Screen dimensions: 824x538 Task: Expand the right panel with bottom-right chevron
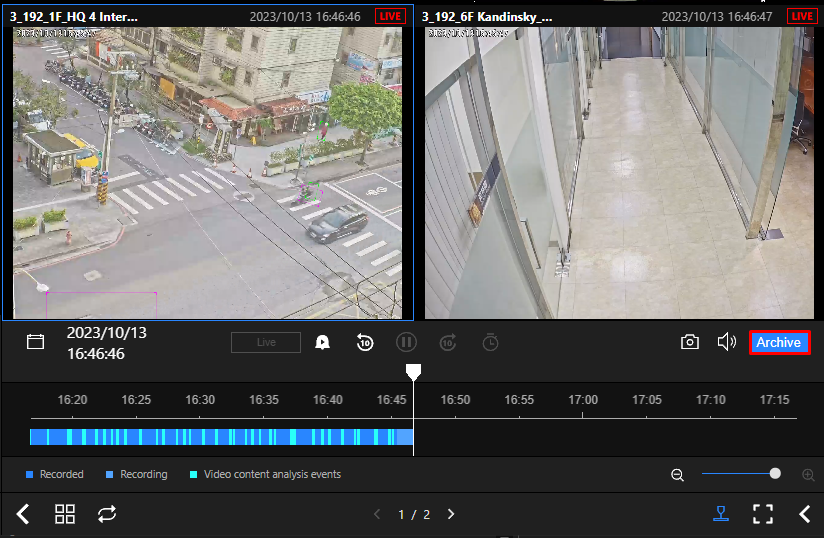tap(805, 514)
